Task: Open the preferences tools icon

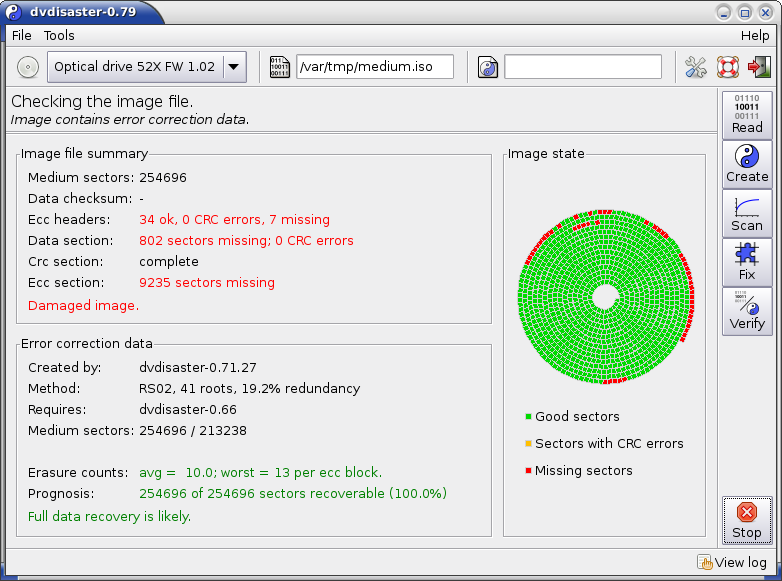Action: tap(696, 67)
